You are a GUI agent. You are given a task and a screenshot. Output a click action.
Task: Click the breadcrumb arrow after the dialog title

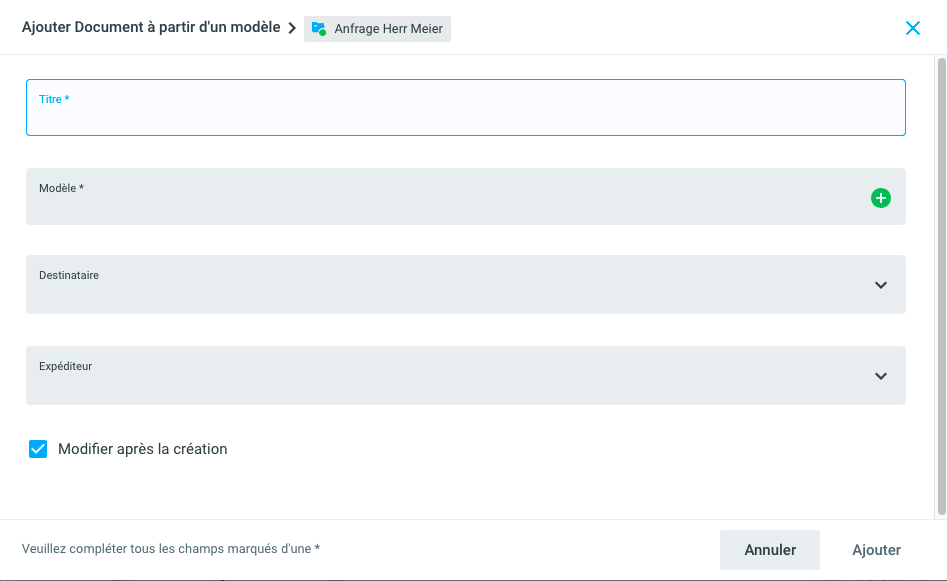tap(292, 28)
